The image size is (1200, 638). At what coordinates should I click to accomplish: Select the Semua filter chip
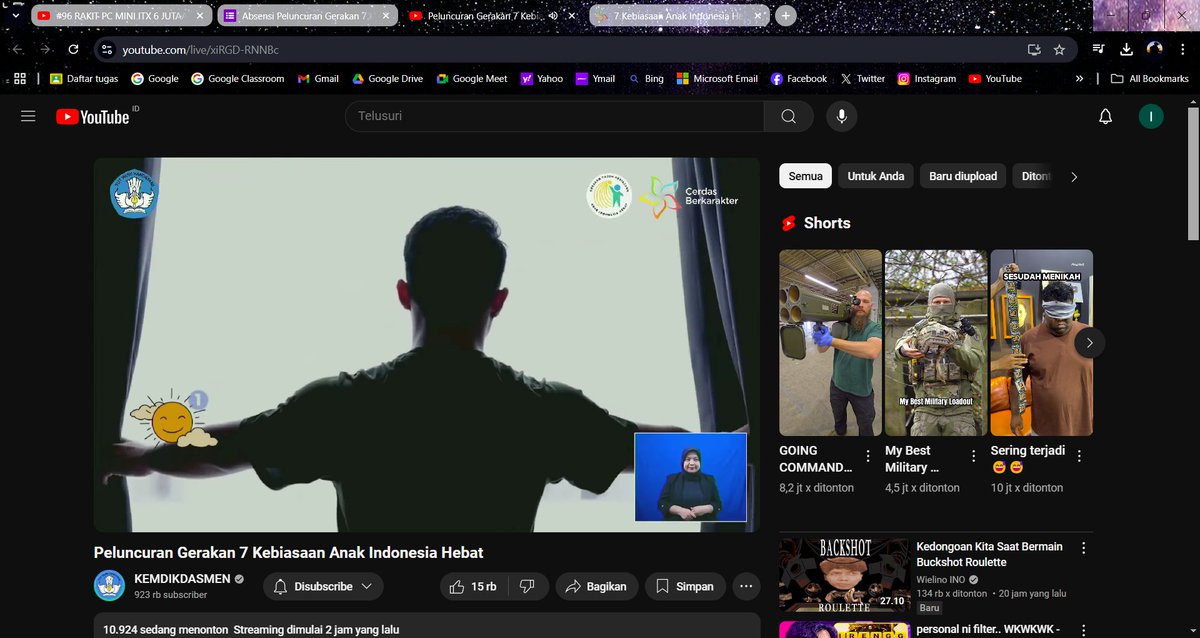point(805,176)
